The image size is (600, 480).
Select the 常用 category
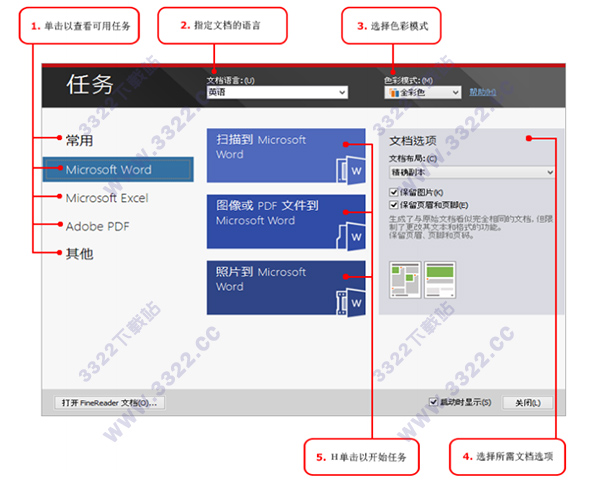click(x=79, y=140)
